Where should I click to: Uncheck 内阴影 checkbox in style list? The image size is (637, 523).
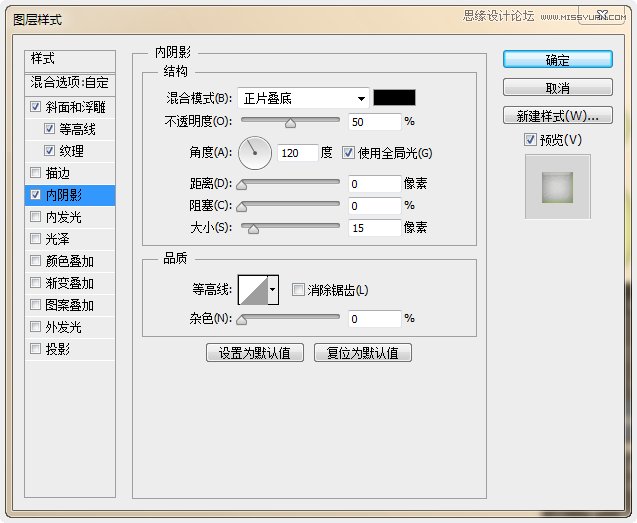coord(36,195)
